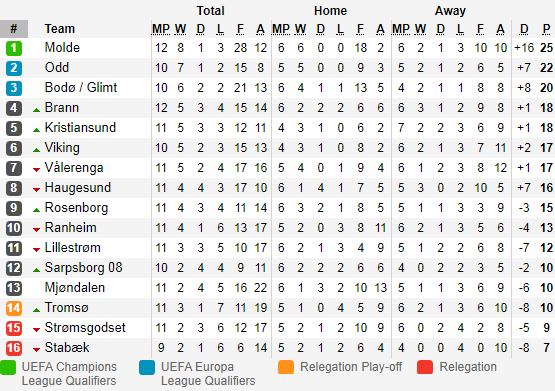Sort by the # rank column header
This screenshot has width=555, height=391.
[14, 29]
